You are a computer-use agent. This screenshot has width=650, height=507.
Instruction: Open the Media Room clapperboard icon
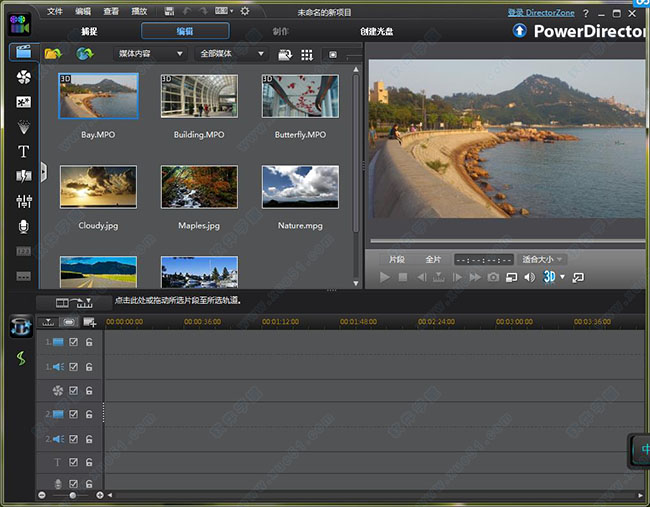coord(24,52)
